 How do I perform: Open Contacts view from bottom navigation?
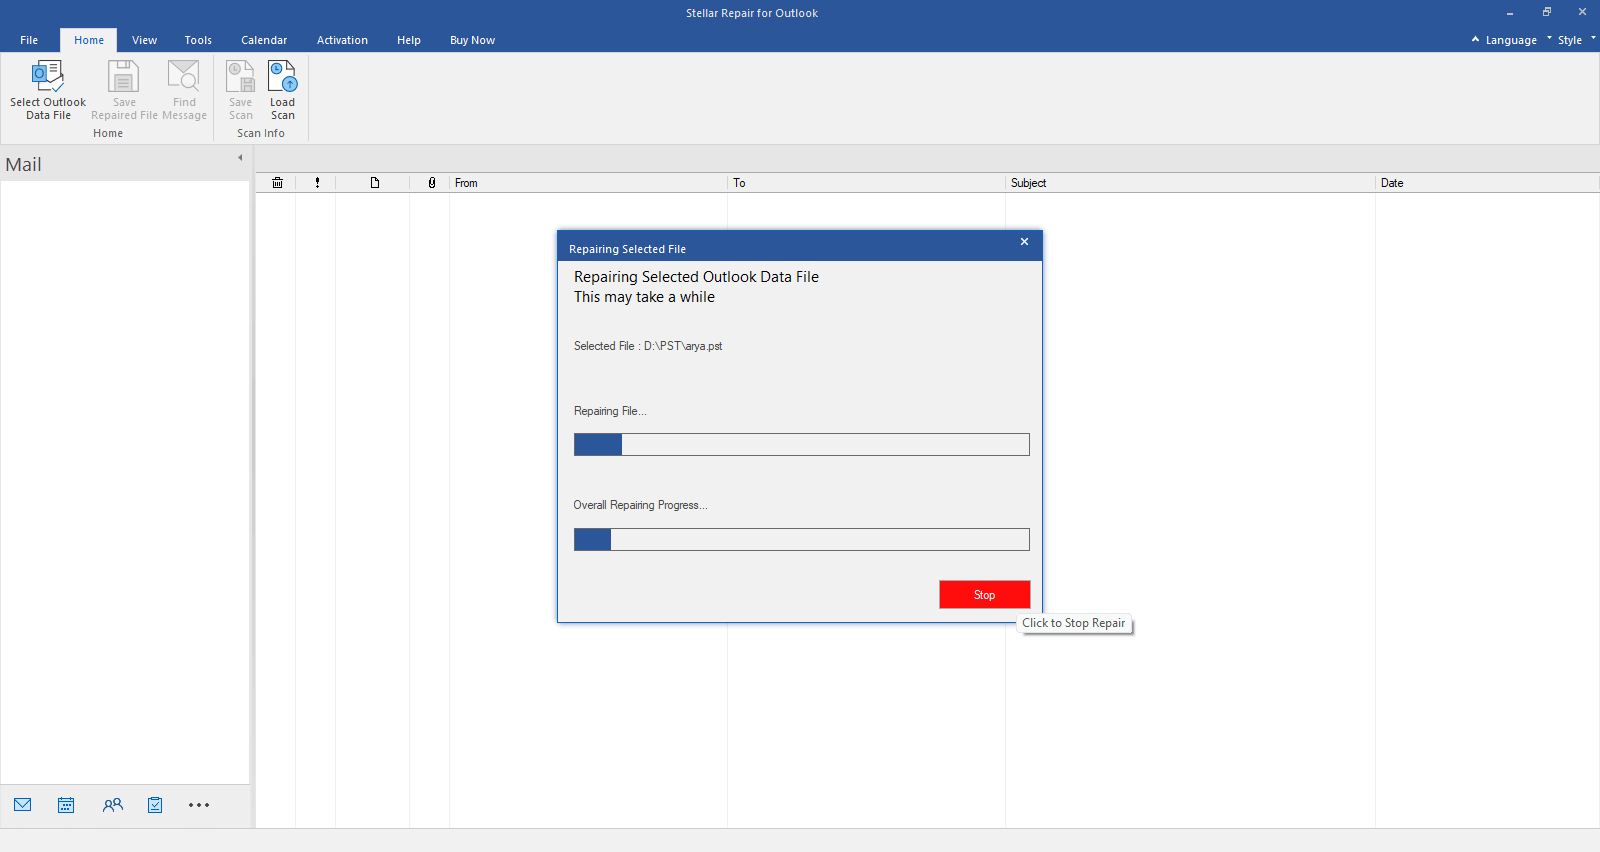[x=112, y=805]
